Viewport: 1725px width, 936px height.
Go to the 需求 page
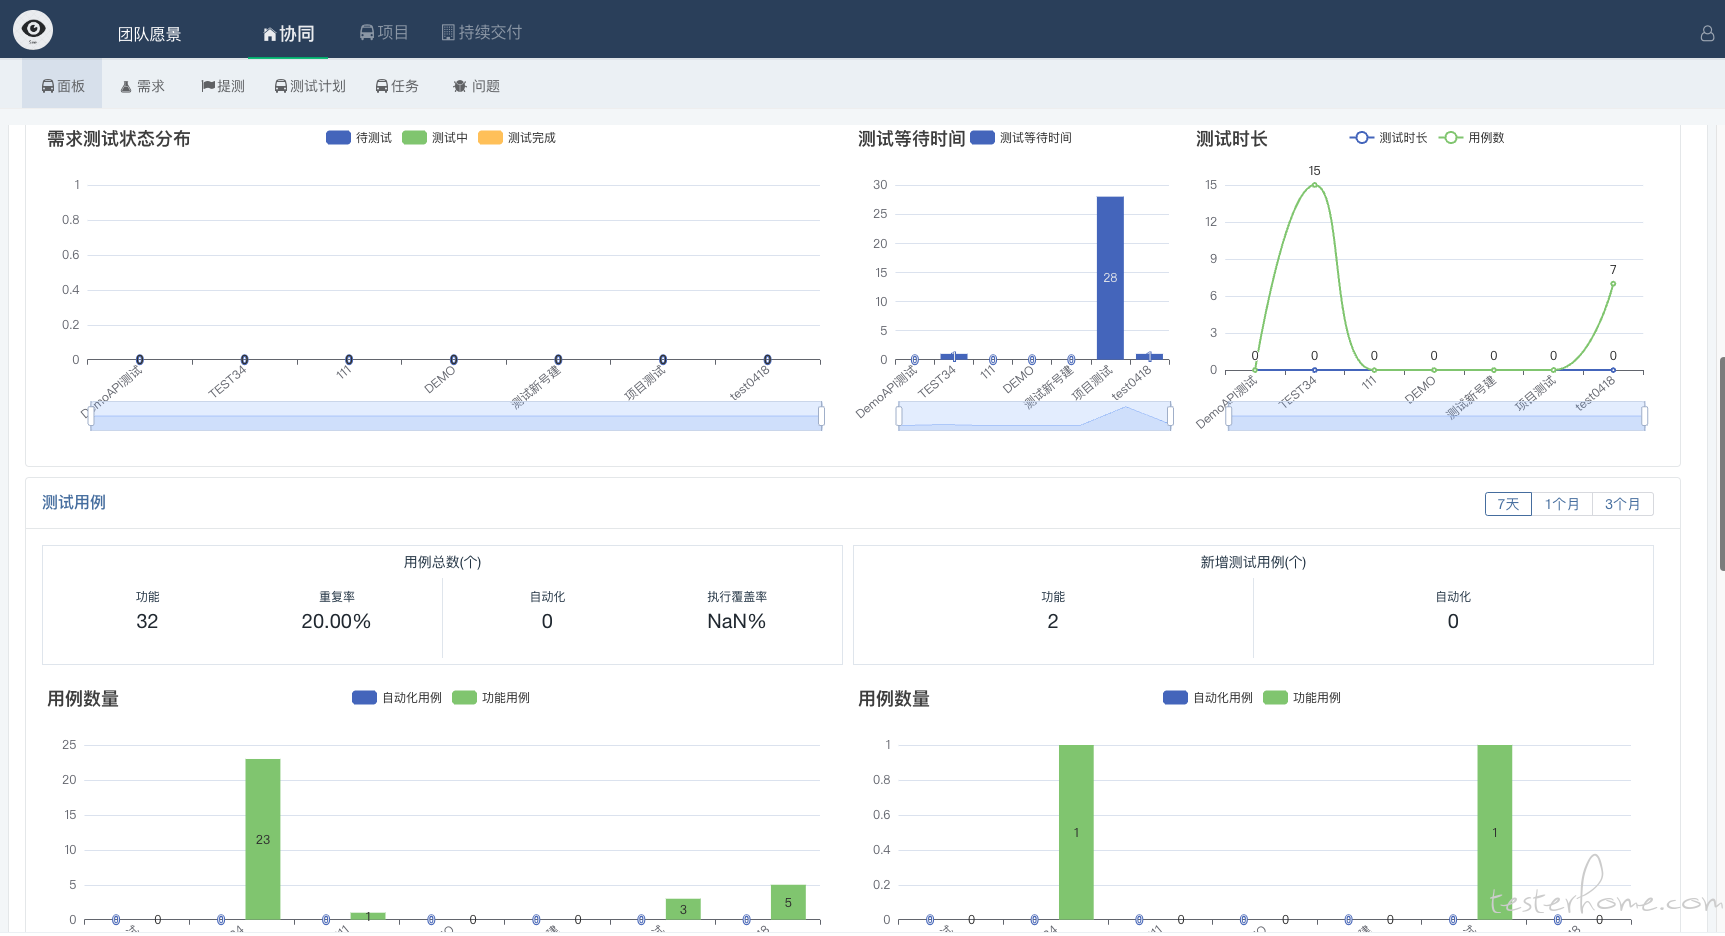[x=142, y=86]
